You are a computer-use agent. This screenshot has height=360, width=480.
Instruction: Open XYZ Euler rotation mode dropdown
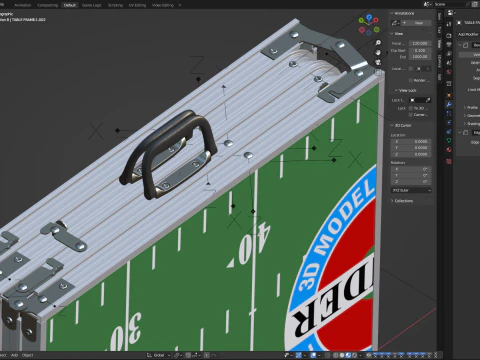click(411, 190)
